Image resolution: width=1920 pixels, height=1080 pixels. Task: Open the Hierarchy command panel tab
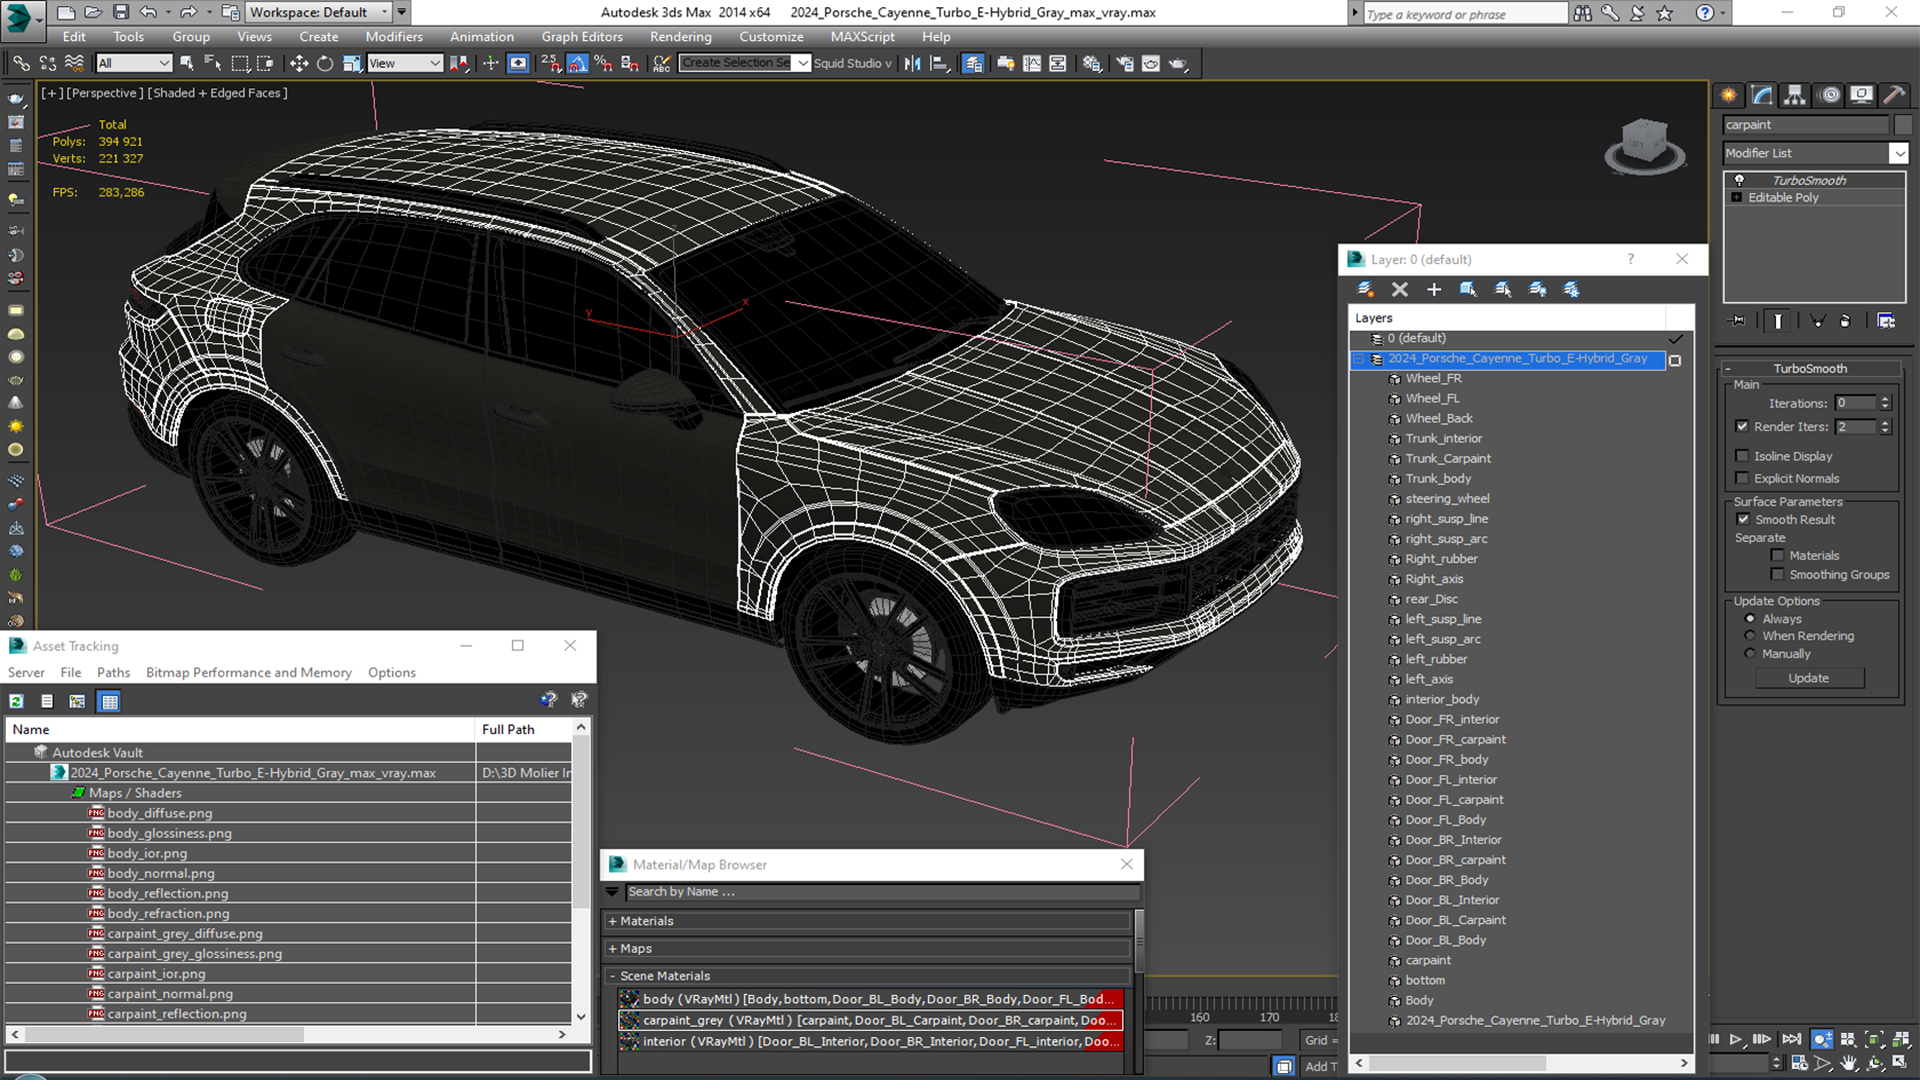pyautogui.click(x=1795, y=95)
